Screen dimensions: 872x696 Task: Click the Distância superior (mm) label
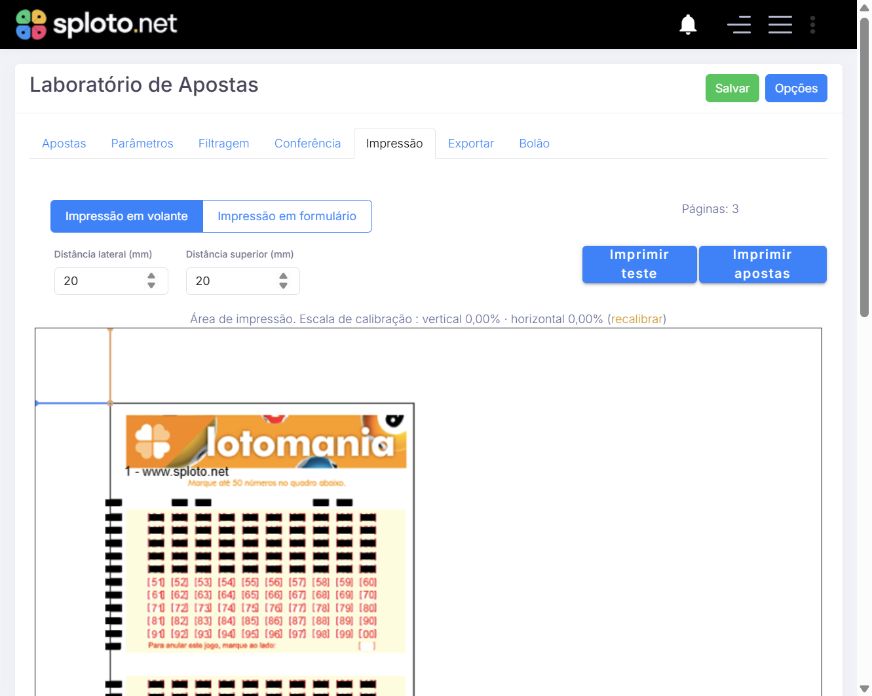pos(240,254)
